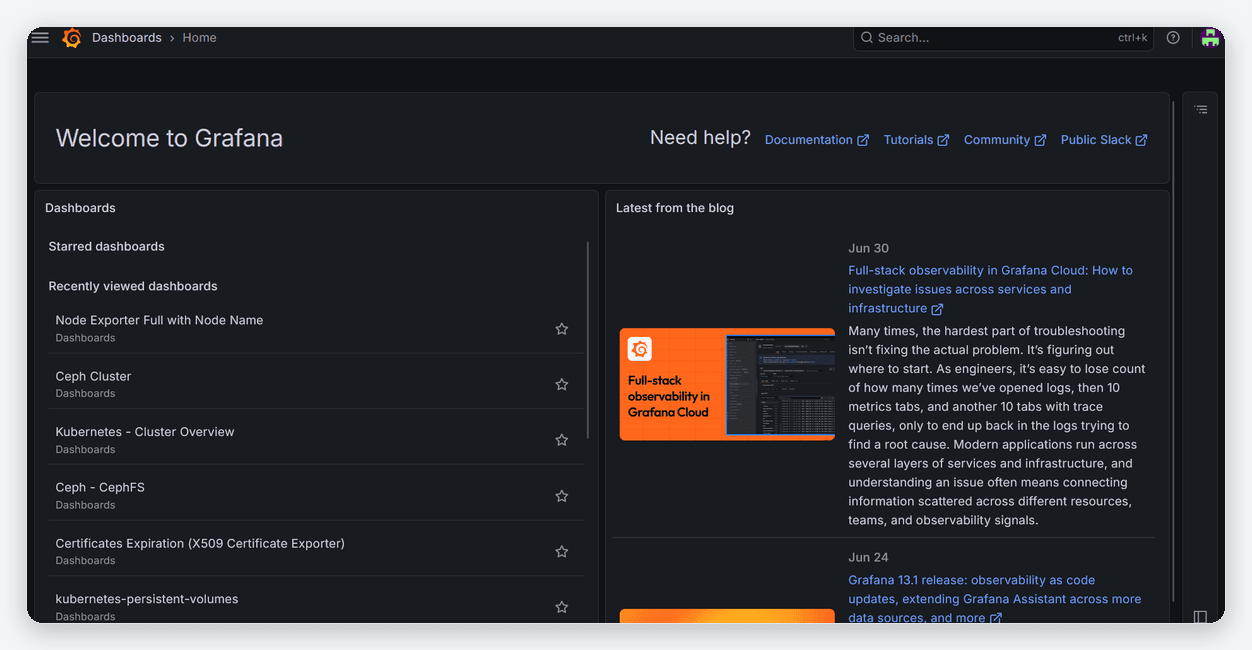Star the Node Exporter Full with Node Name dashboard
The width and height of the screenshot is (1252, 650).
(x=562, y=328)
